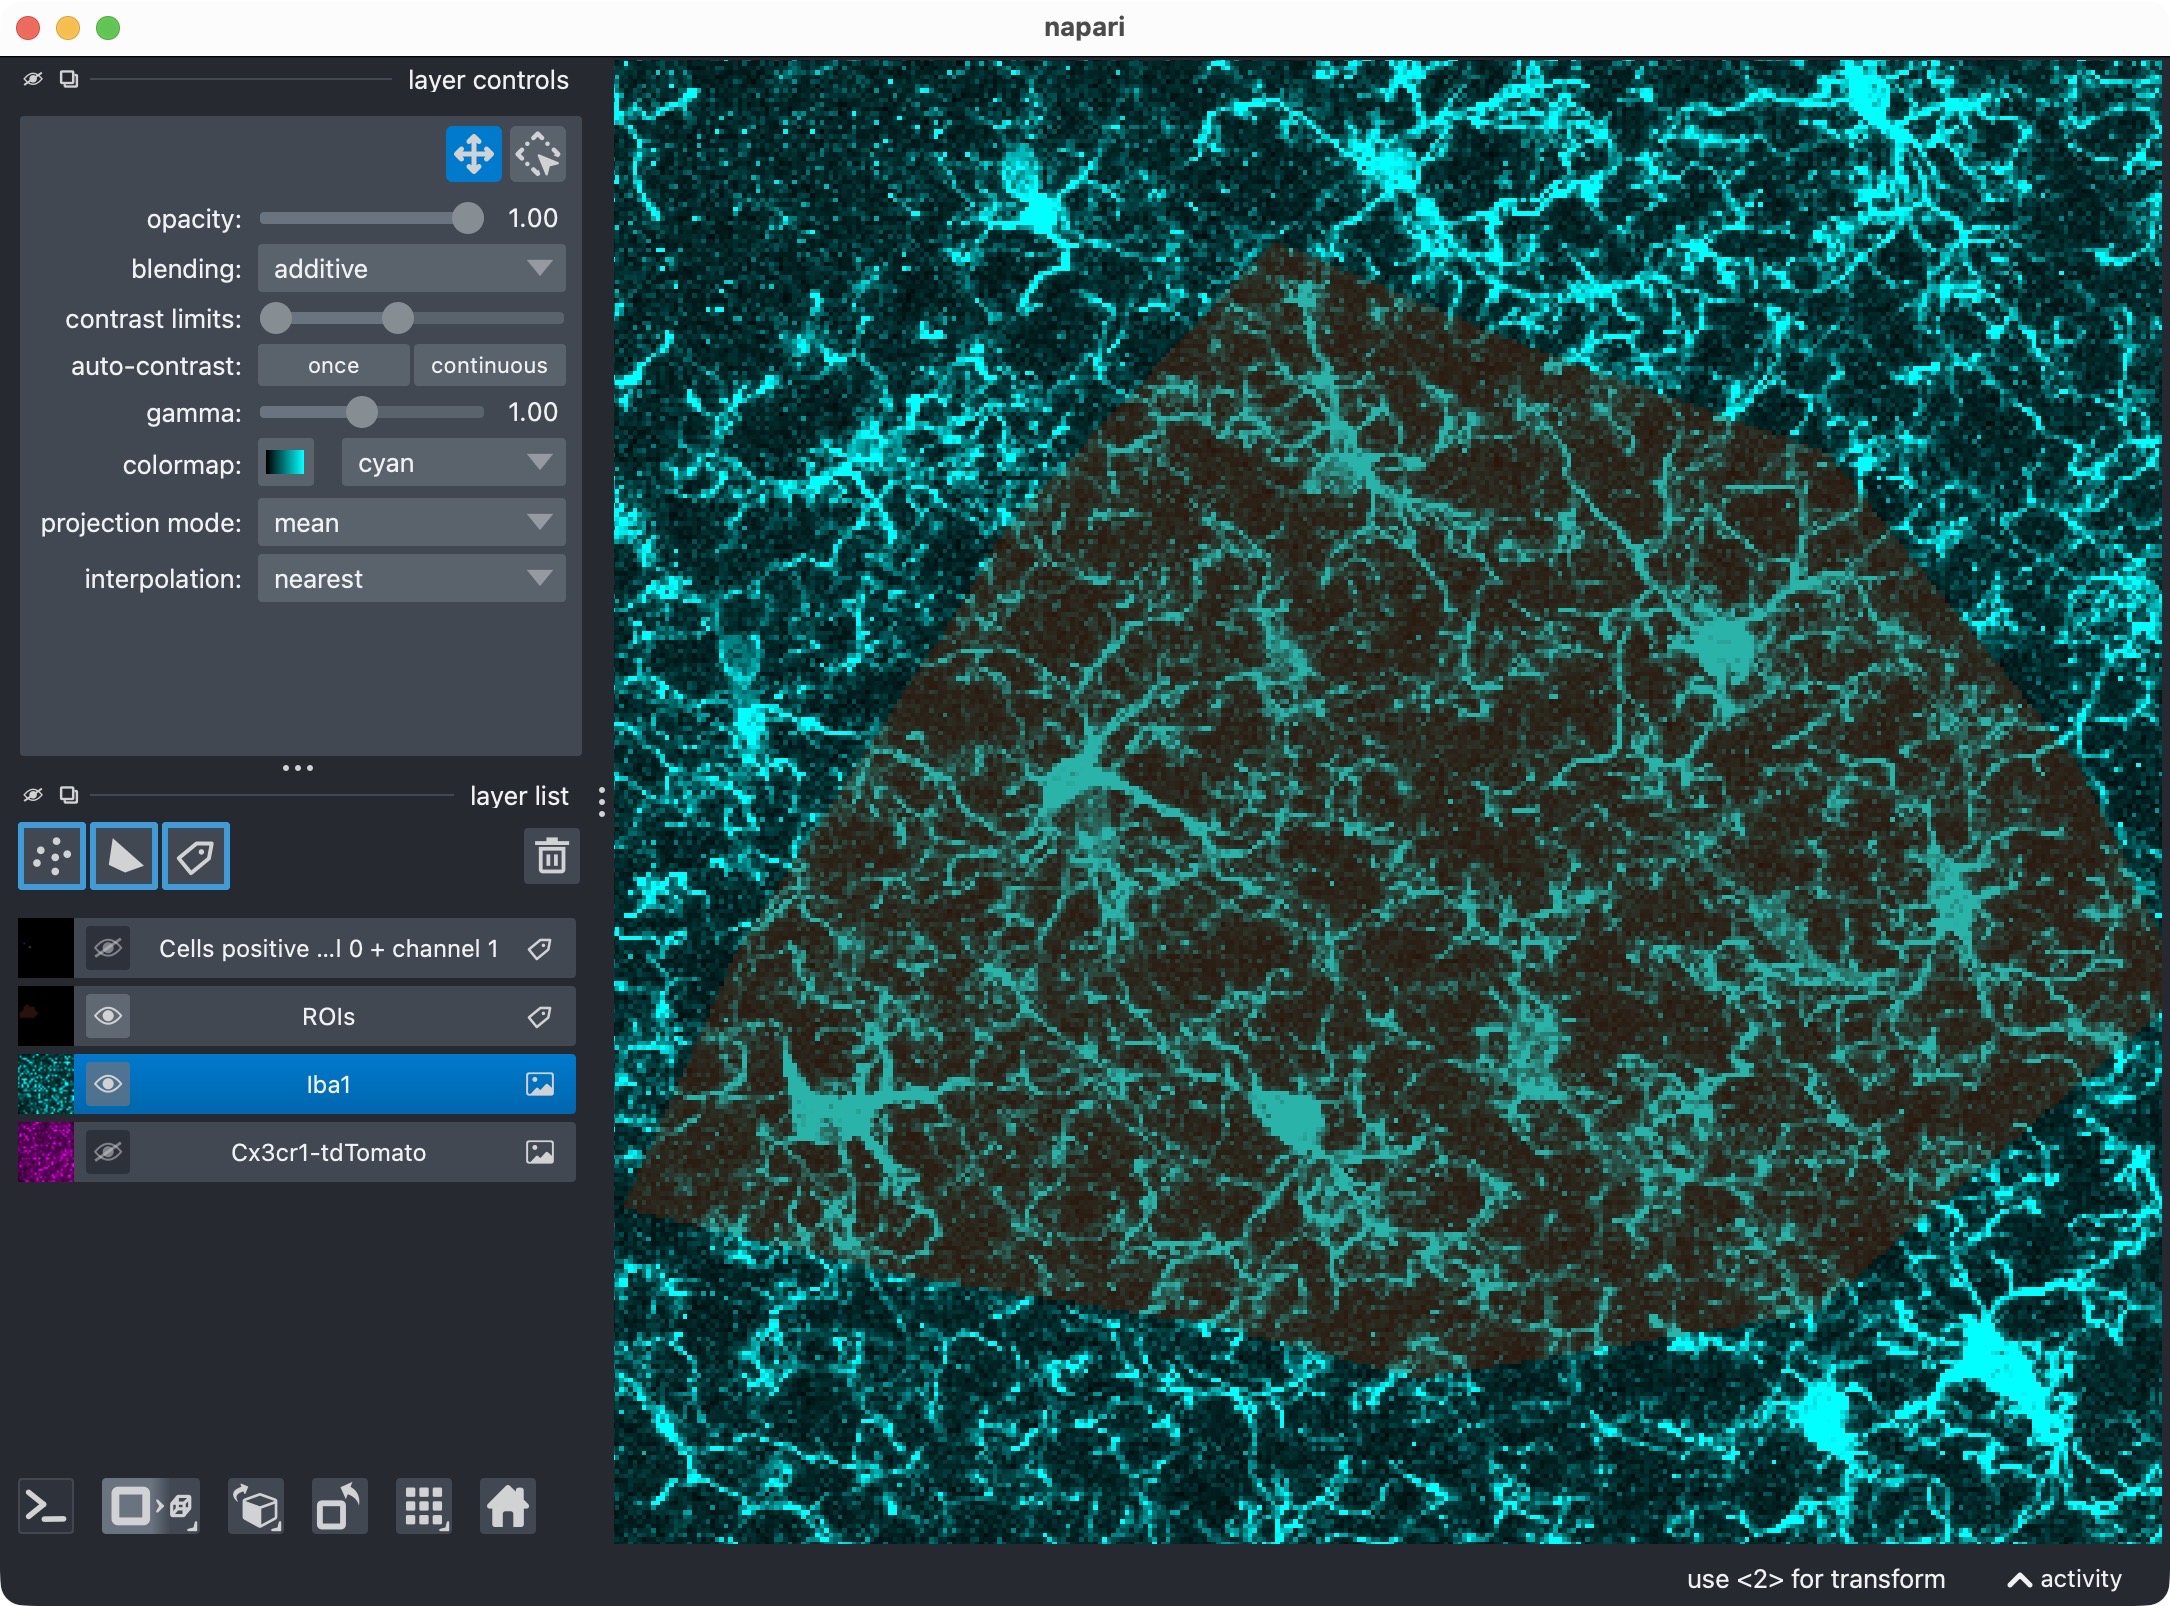
Task: Click the 'use <2> for transform' status text
Action: 1816,1579
